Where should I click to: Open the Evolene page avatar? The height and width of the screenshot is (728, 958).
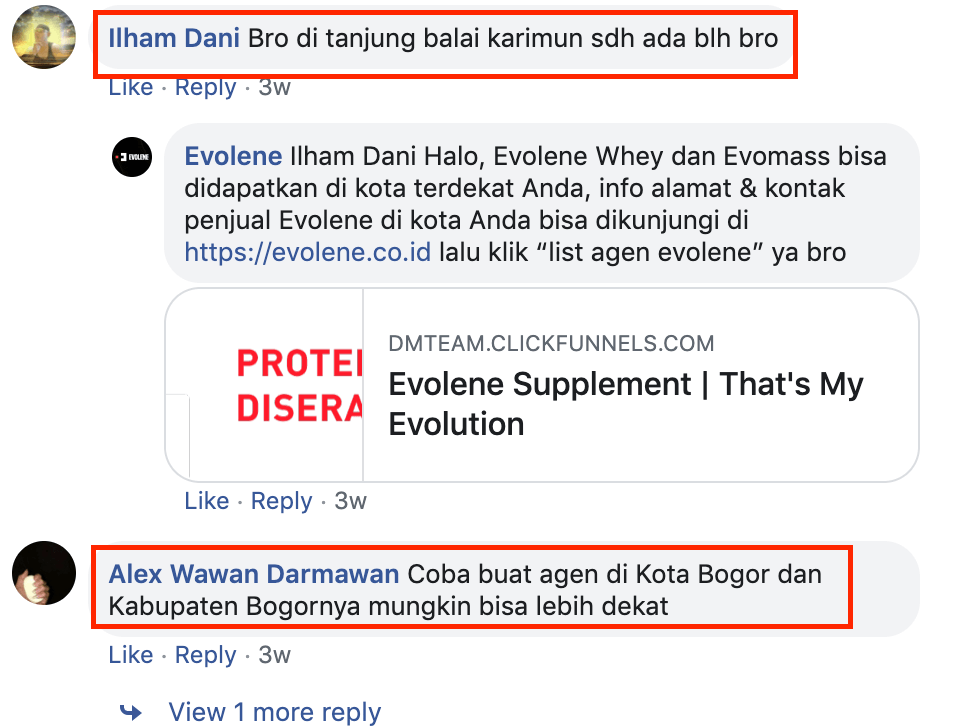132,157
